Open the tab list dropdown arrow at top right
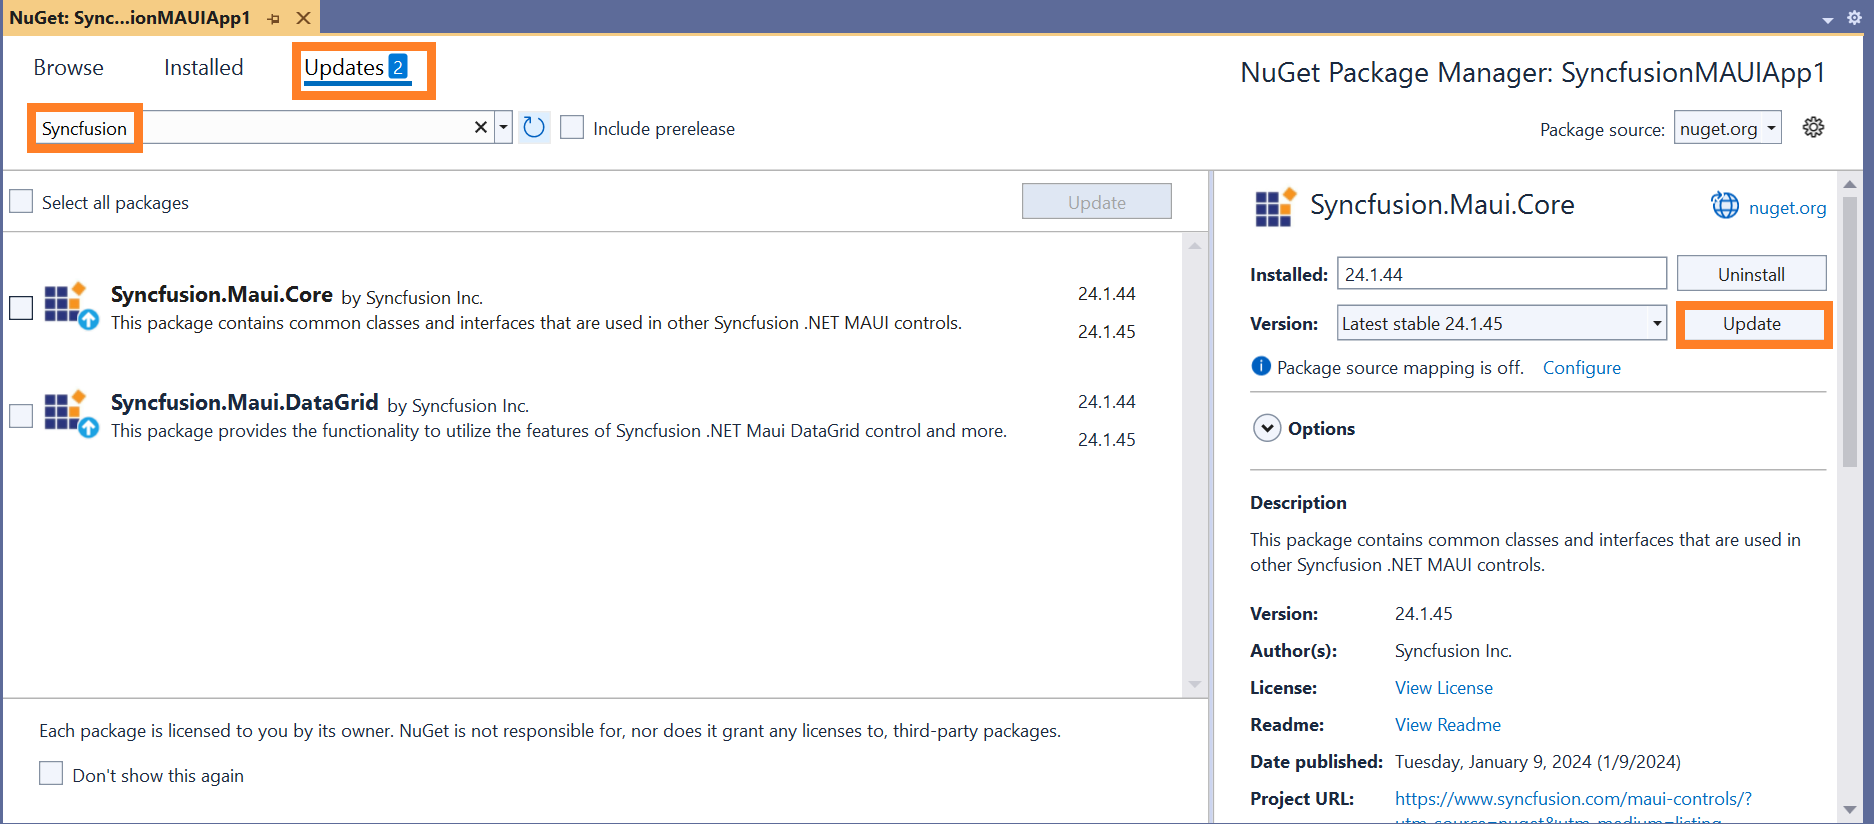Image resolution: width=1874 pixels, height=824 pixels. (x=1828, y=19)
